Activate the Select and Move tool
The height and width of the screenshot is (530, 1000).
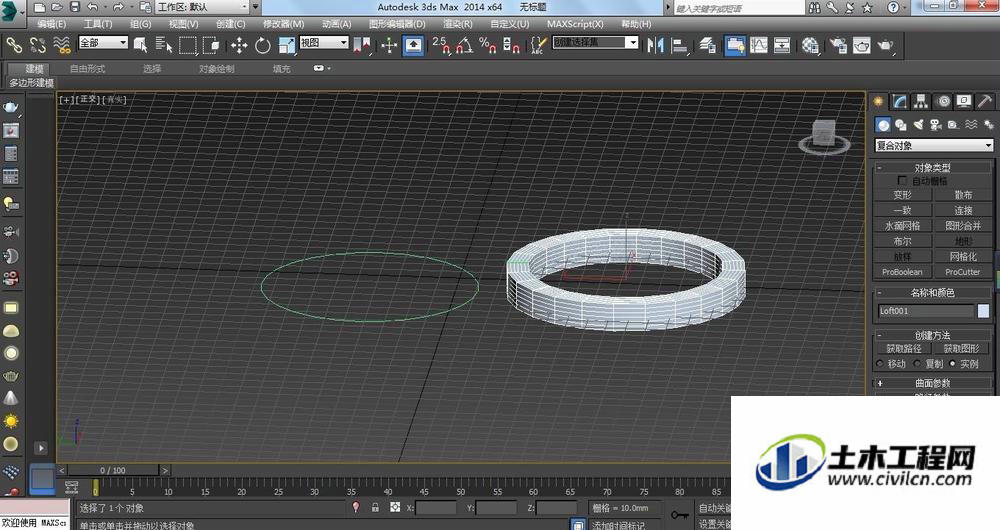[x=239, y=45]
